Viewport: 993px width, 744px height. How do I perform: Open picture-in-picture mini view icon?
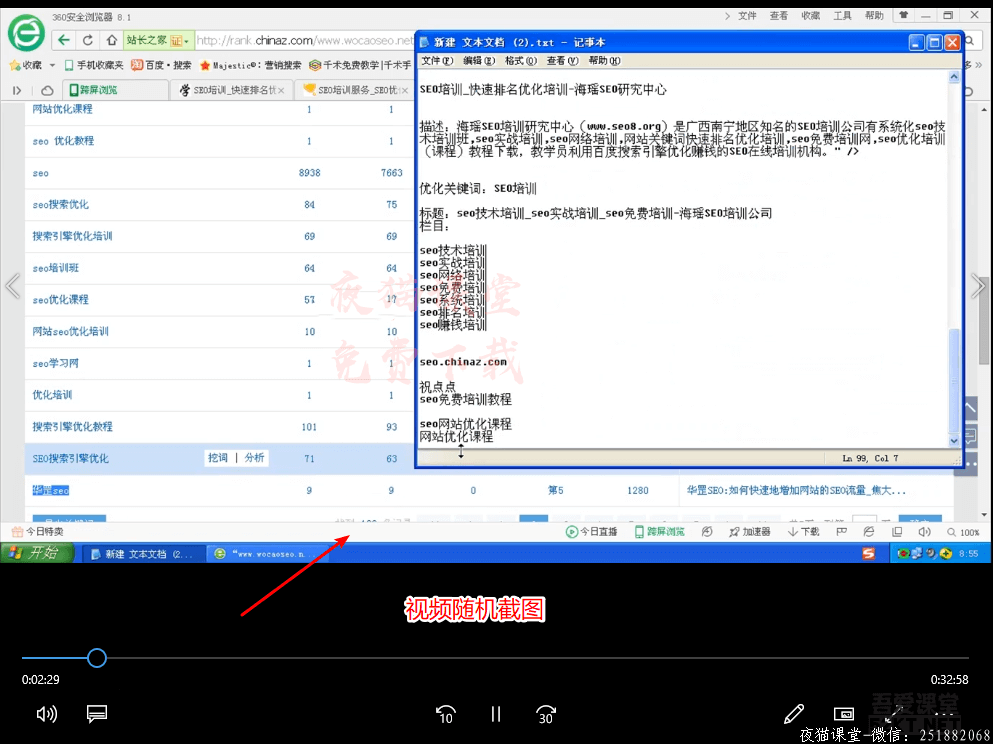[844, 714]
